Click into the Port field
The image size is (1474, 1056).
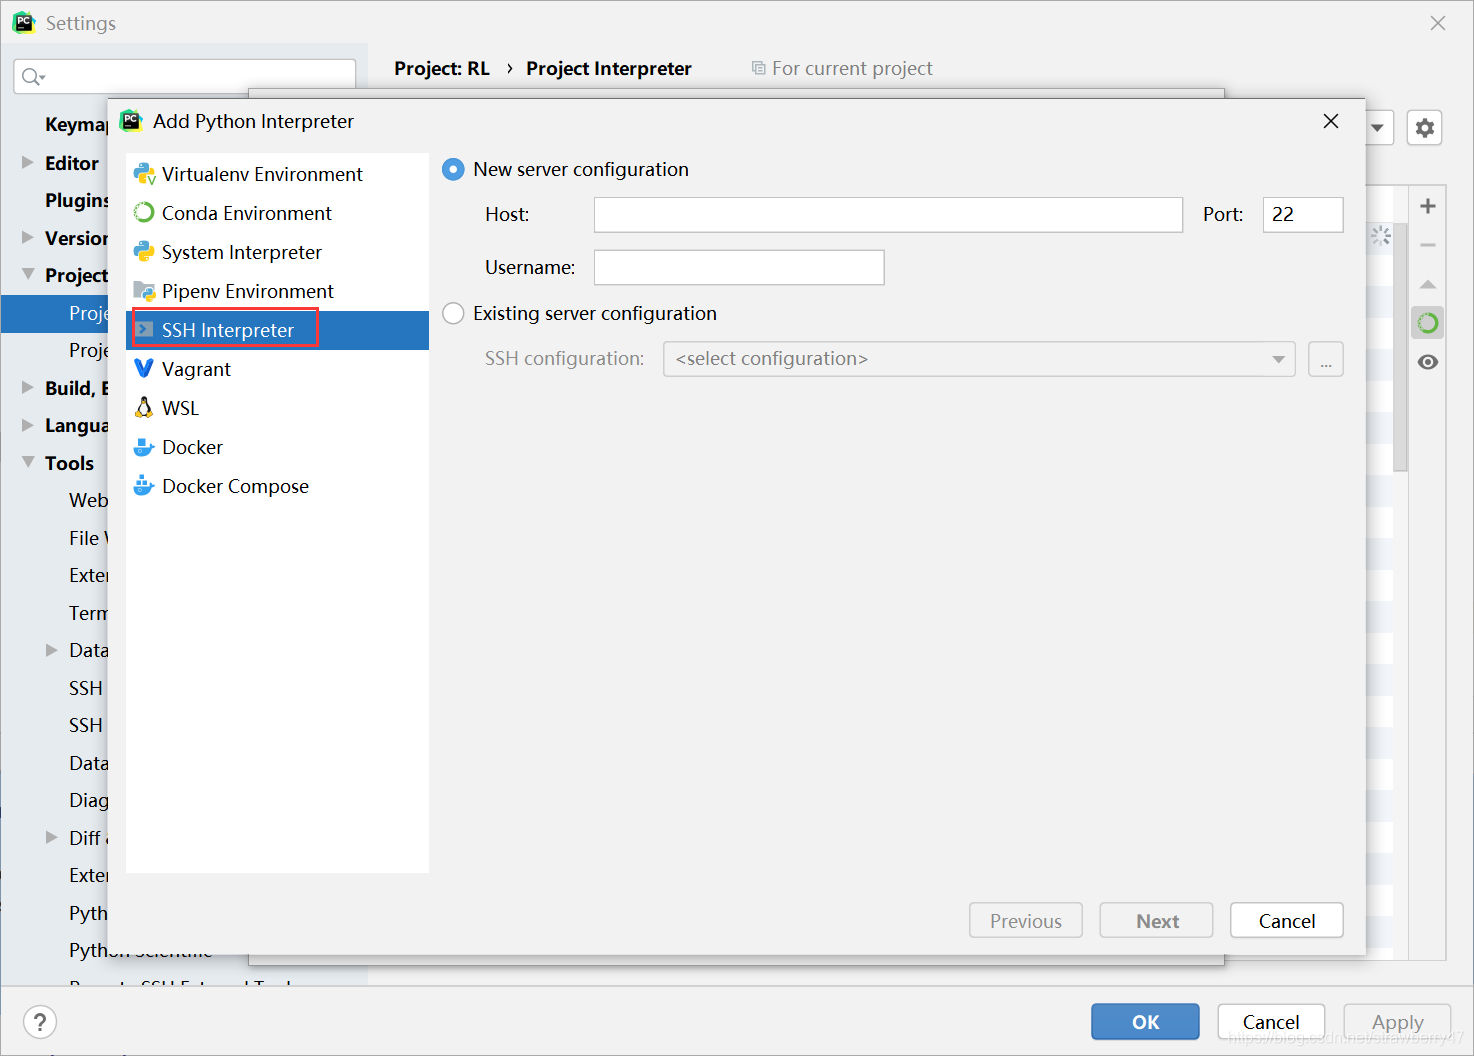[x=1303, y=215]
